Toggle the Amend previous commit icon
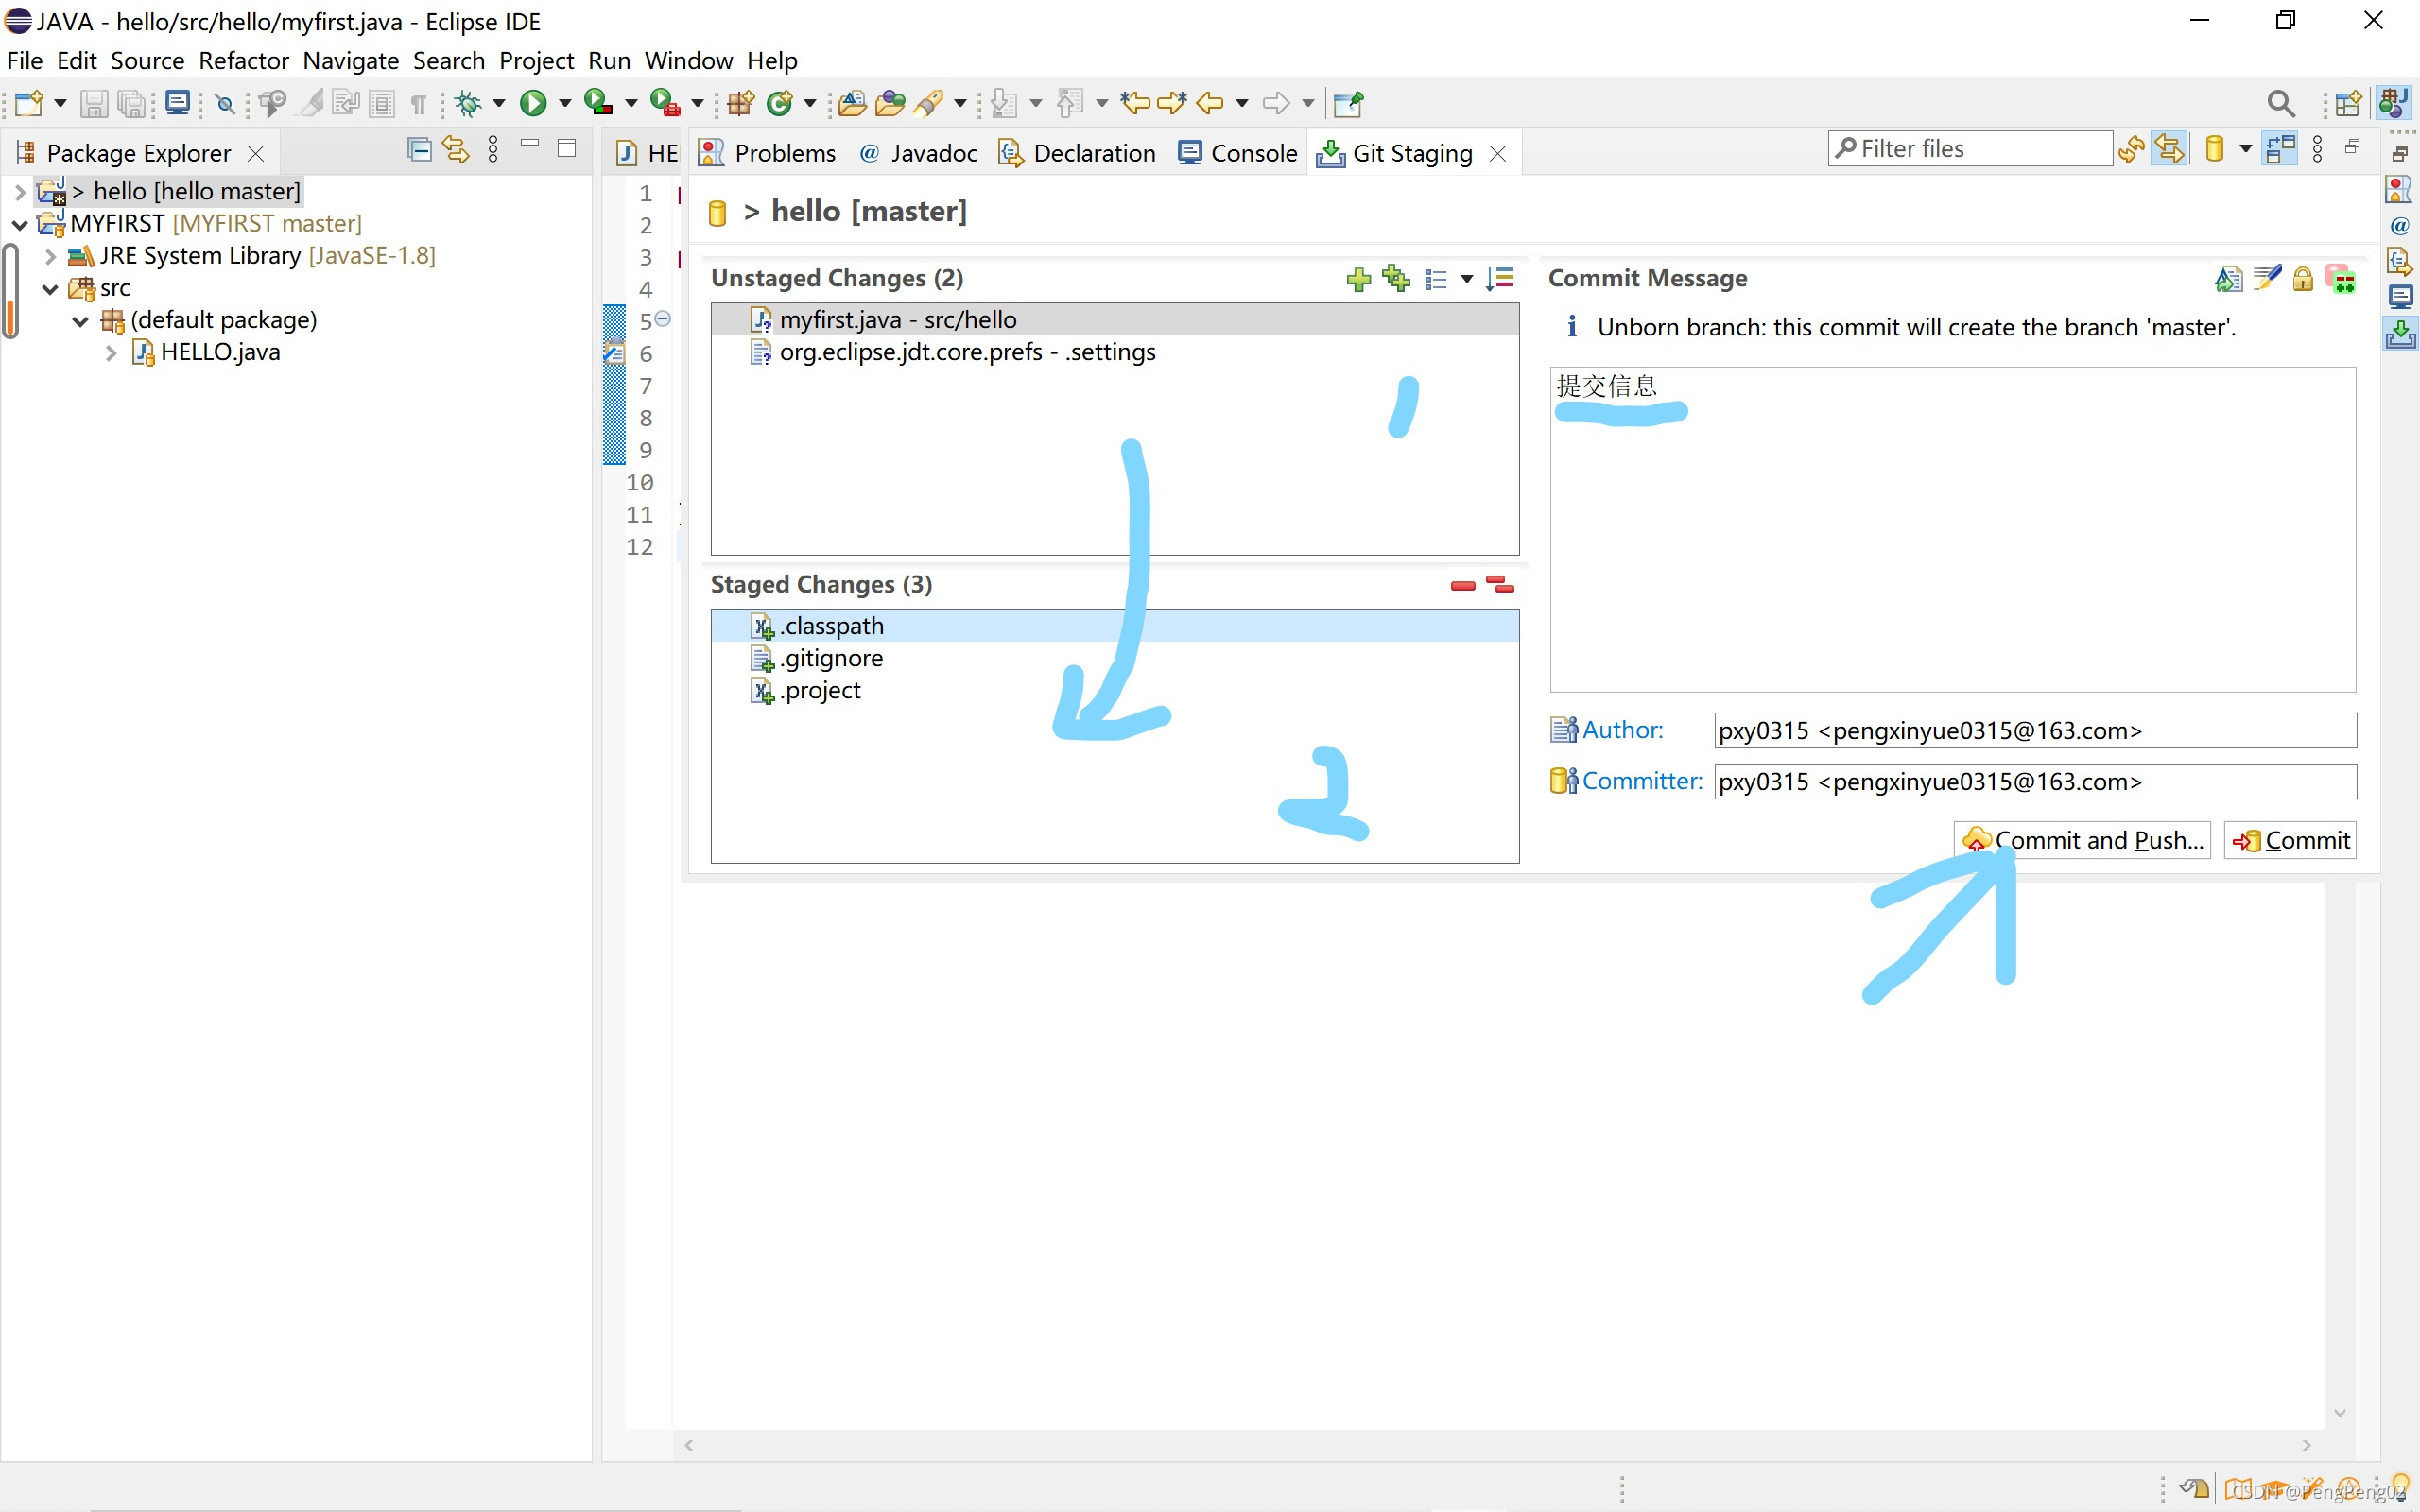2420x1512 pixels. click(2228, 279)
